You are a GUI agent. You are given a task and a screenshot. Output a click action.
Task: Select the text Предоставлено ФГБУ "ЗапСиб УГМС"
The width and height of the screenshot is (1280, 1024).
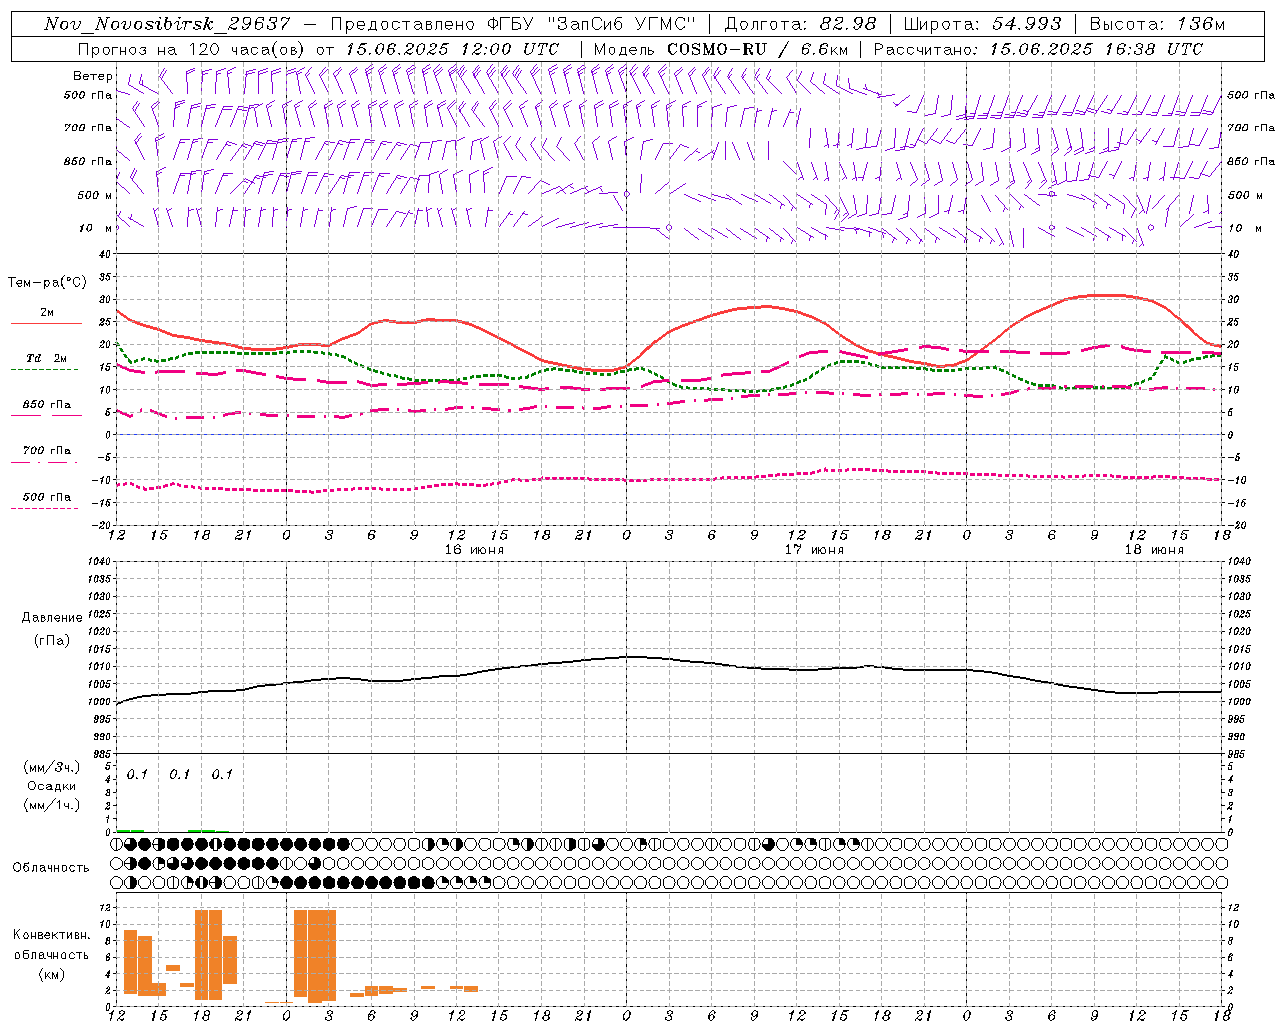[512, 24]
